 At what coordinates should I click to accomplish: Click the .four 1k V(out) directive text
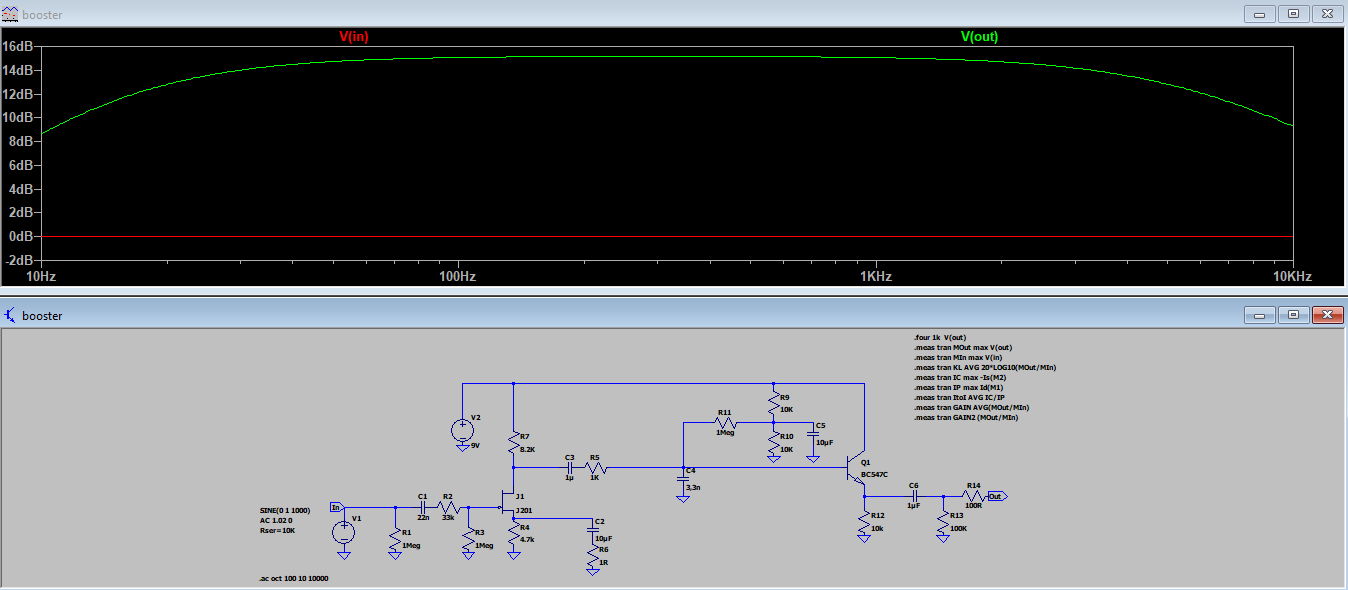tap(939, 337)
